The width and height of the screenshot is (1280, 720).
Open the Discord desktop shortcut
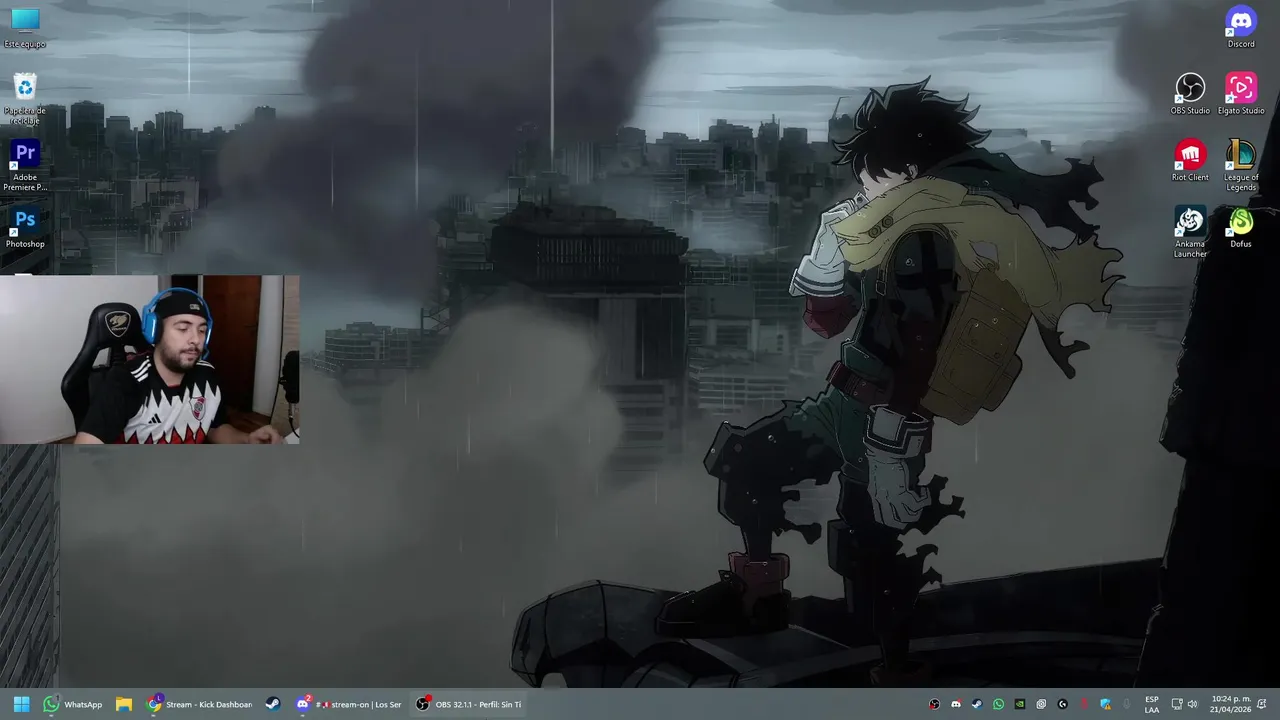(x=1241, y=26)
